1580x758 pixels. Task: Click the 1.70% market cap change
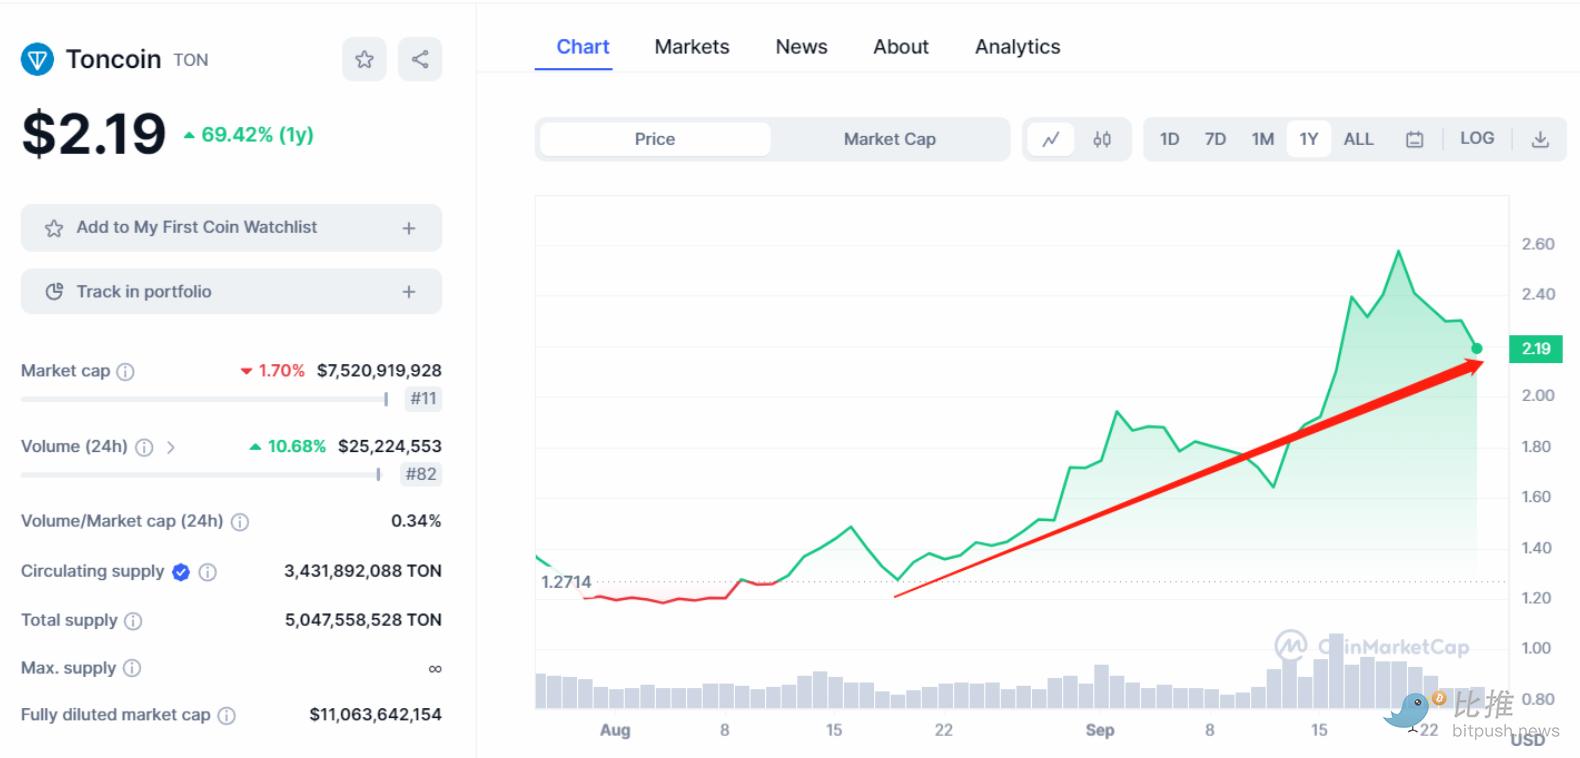click(273, 371)
